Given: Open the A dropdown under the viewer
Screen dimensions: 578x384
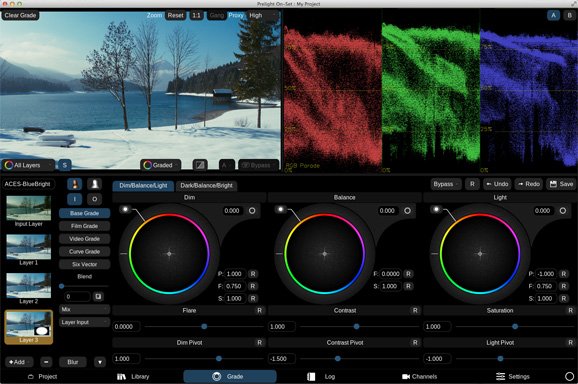Looking at the screenshot, I should [x=226, y=165].
